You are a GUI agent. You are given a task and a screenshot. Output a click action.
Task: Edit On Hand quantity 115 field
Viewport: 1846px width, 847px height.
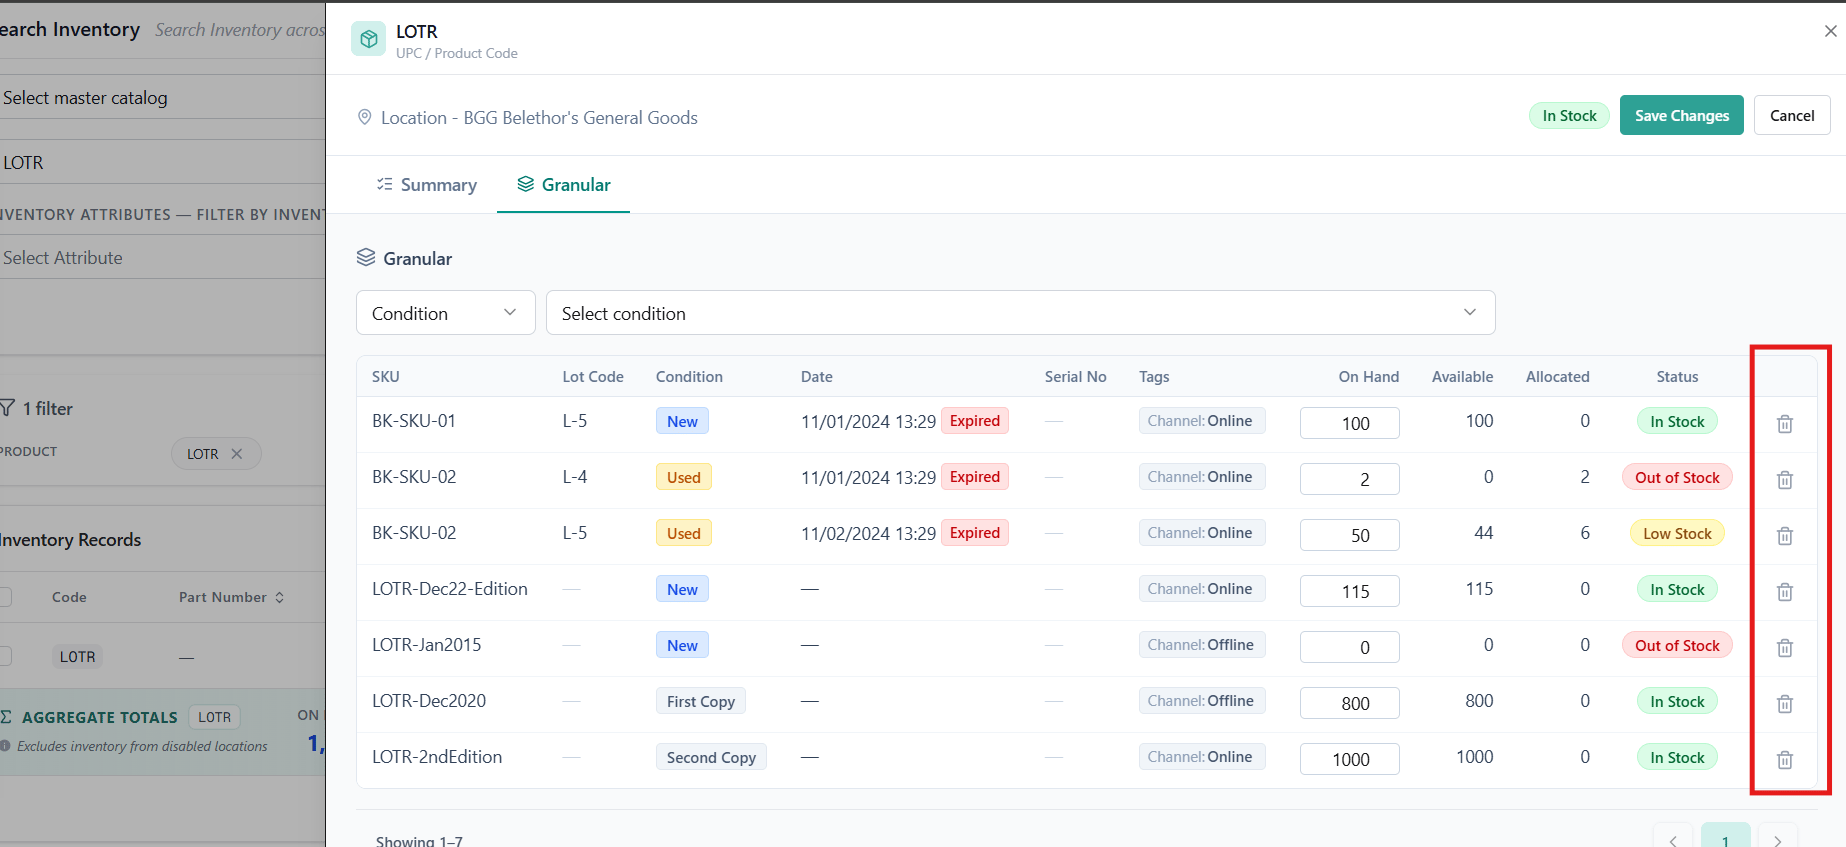click(x=1349, y=591)
